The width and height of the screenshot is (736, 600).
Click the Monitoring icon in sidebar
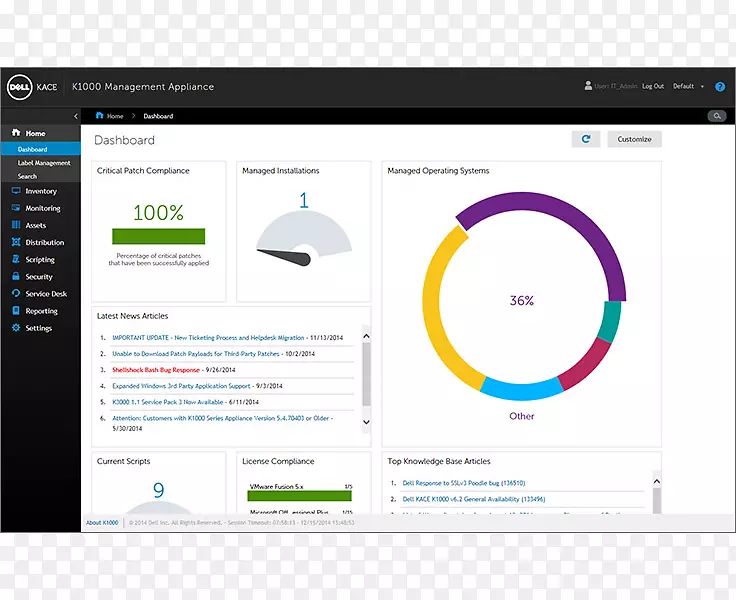tap(16, 208)
